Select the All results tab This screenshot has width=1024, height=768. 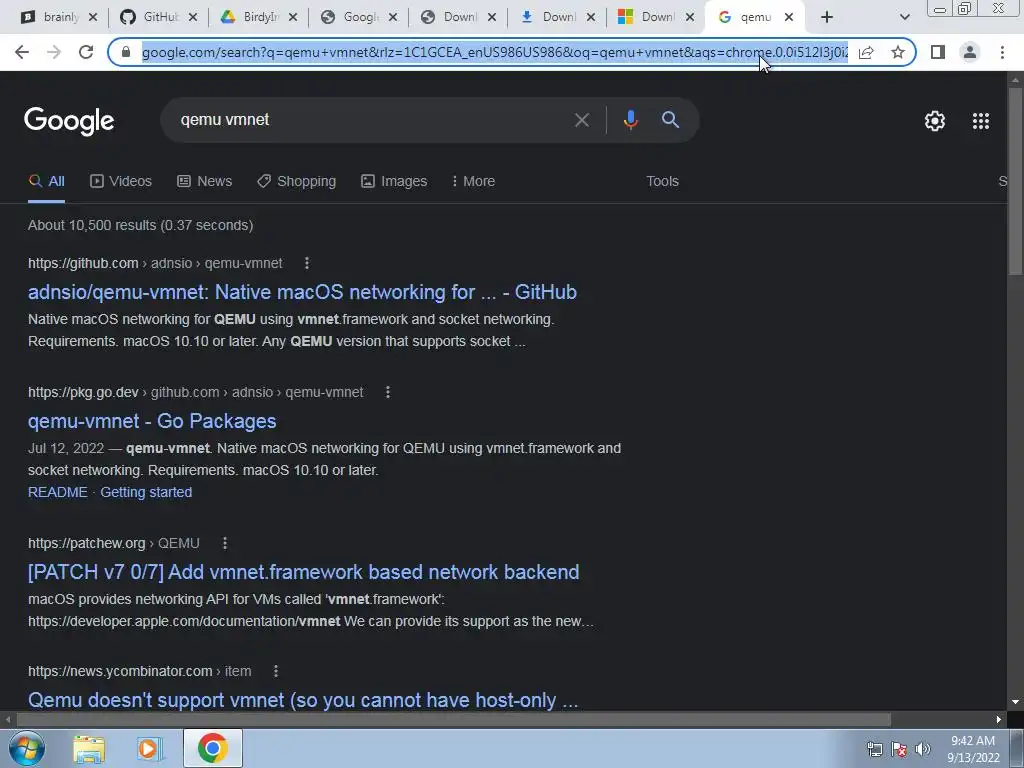tap(46, 181)
